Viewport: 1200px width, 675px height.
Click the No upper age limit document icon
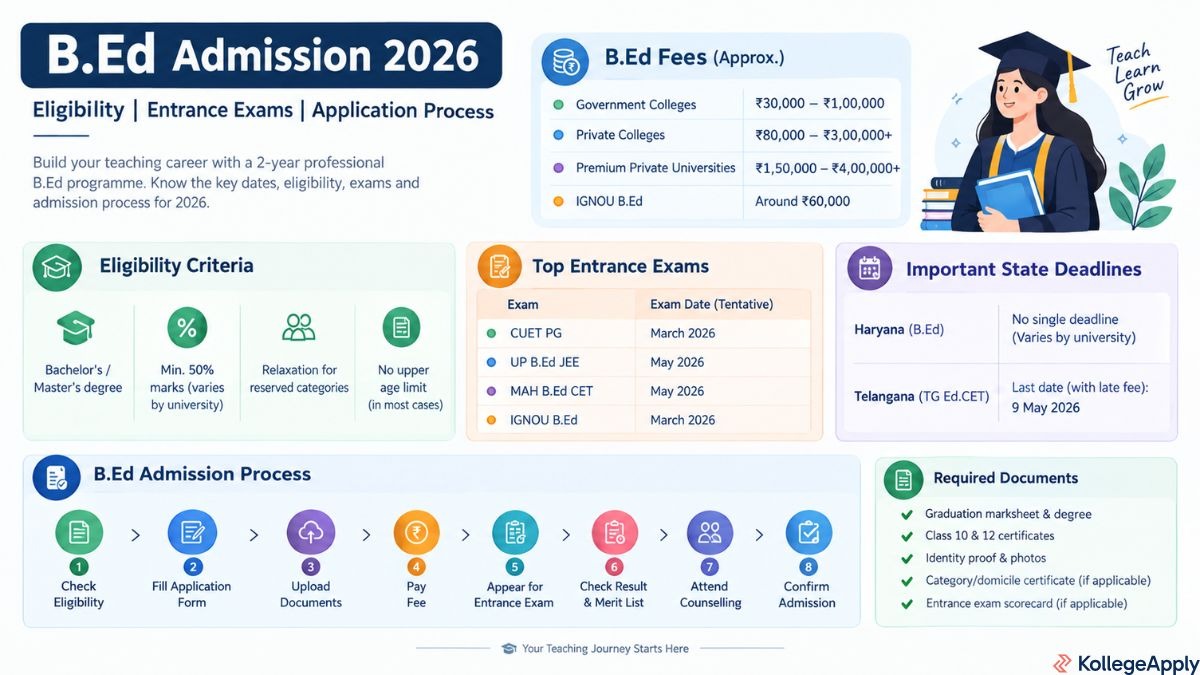coord(401,327)
